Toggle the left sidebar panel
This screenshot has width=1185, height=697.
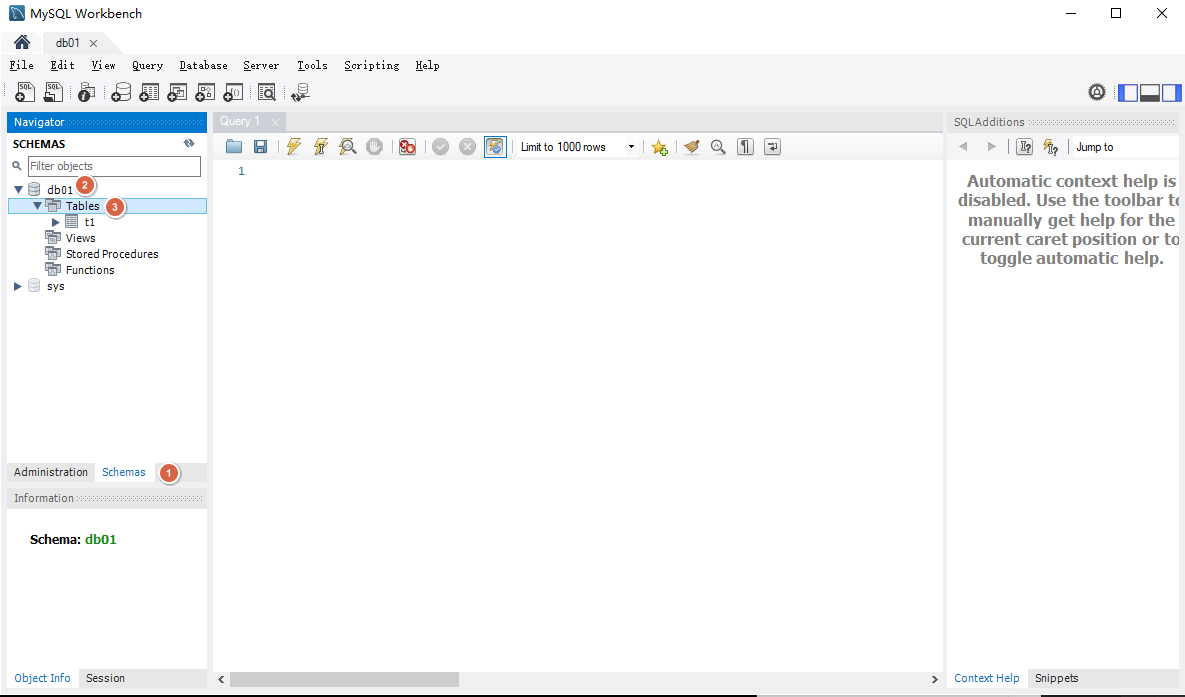coord(1128,92)
